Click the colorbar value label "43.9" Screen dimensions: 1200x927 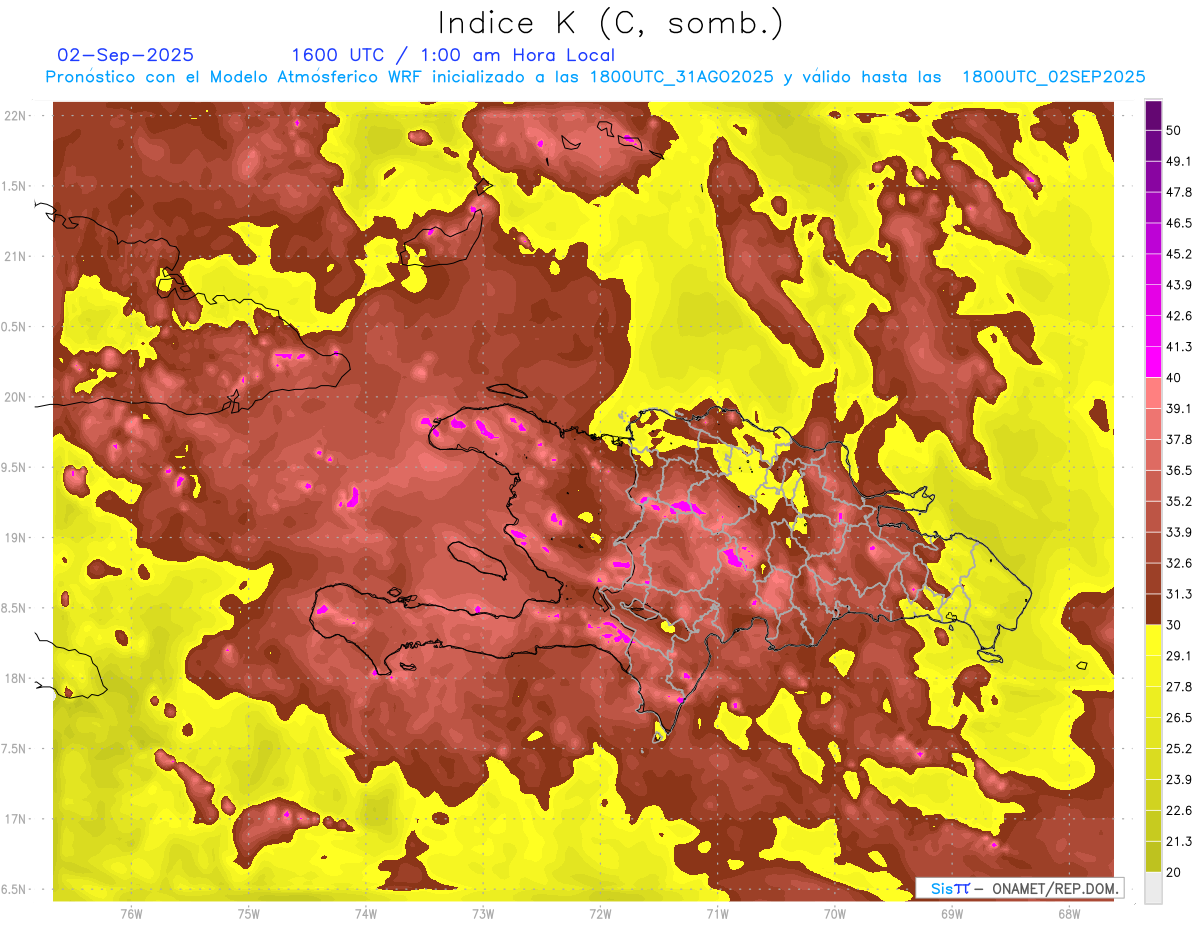pos(1179,285)
